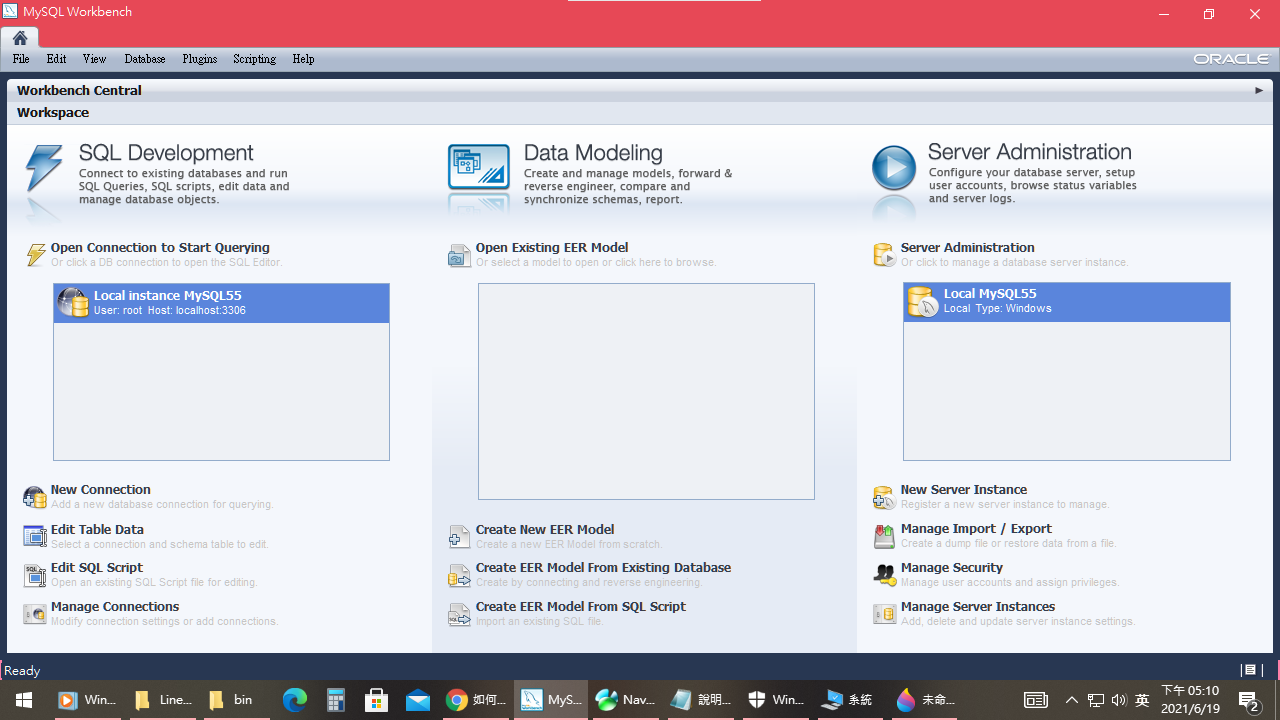Click the Manage Import / Export icon
Viewport: 1280px width, 720px height.
884,536
